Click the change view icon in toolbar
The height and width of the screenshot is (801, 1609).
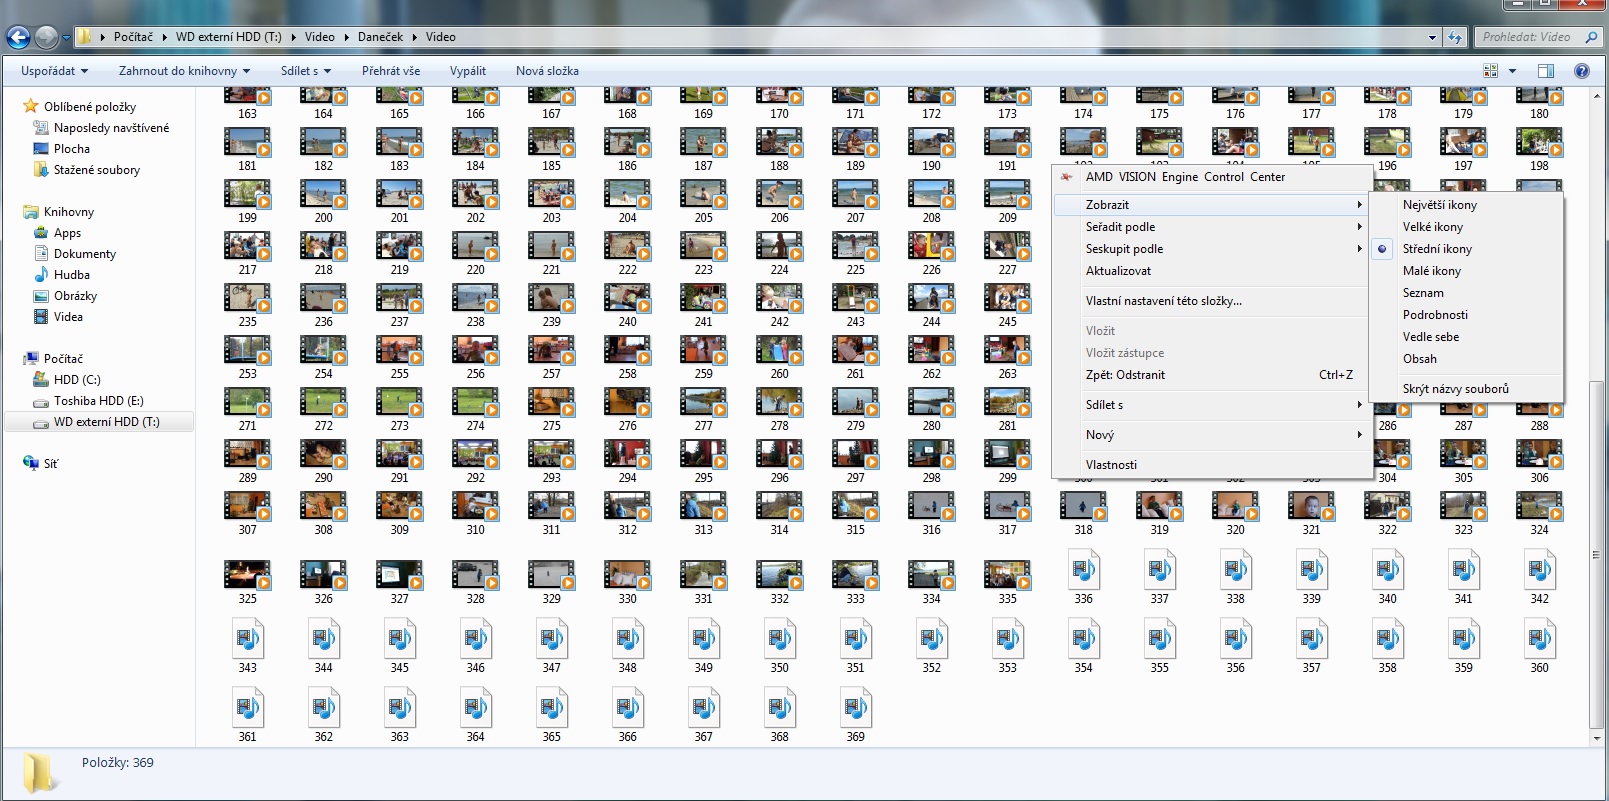tap(1490, 71)
